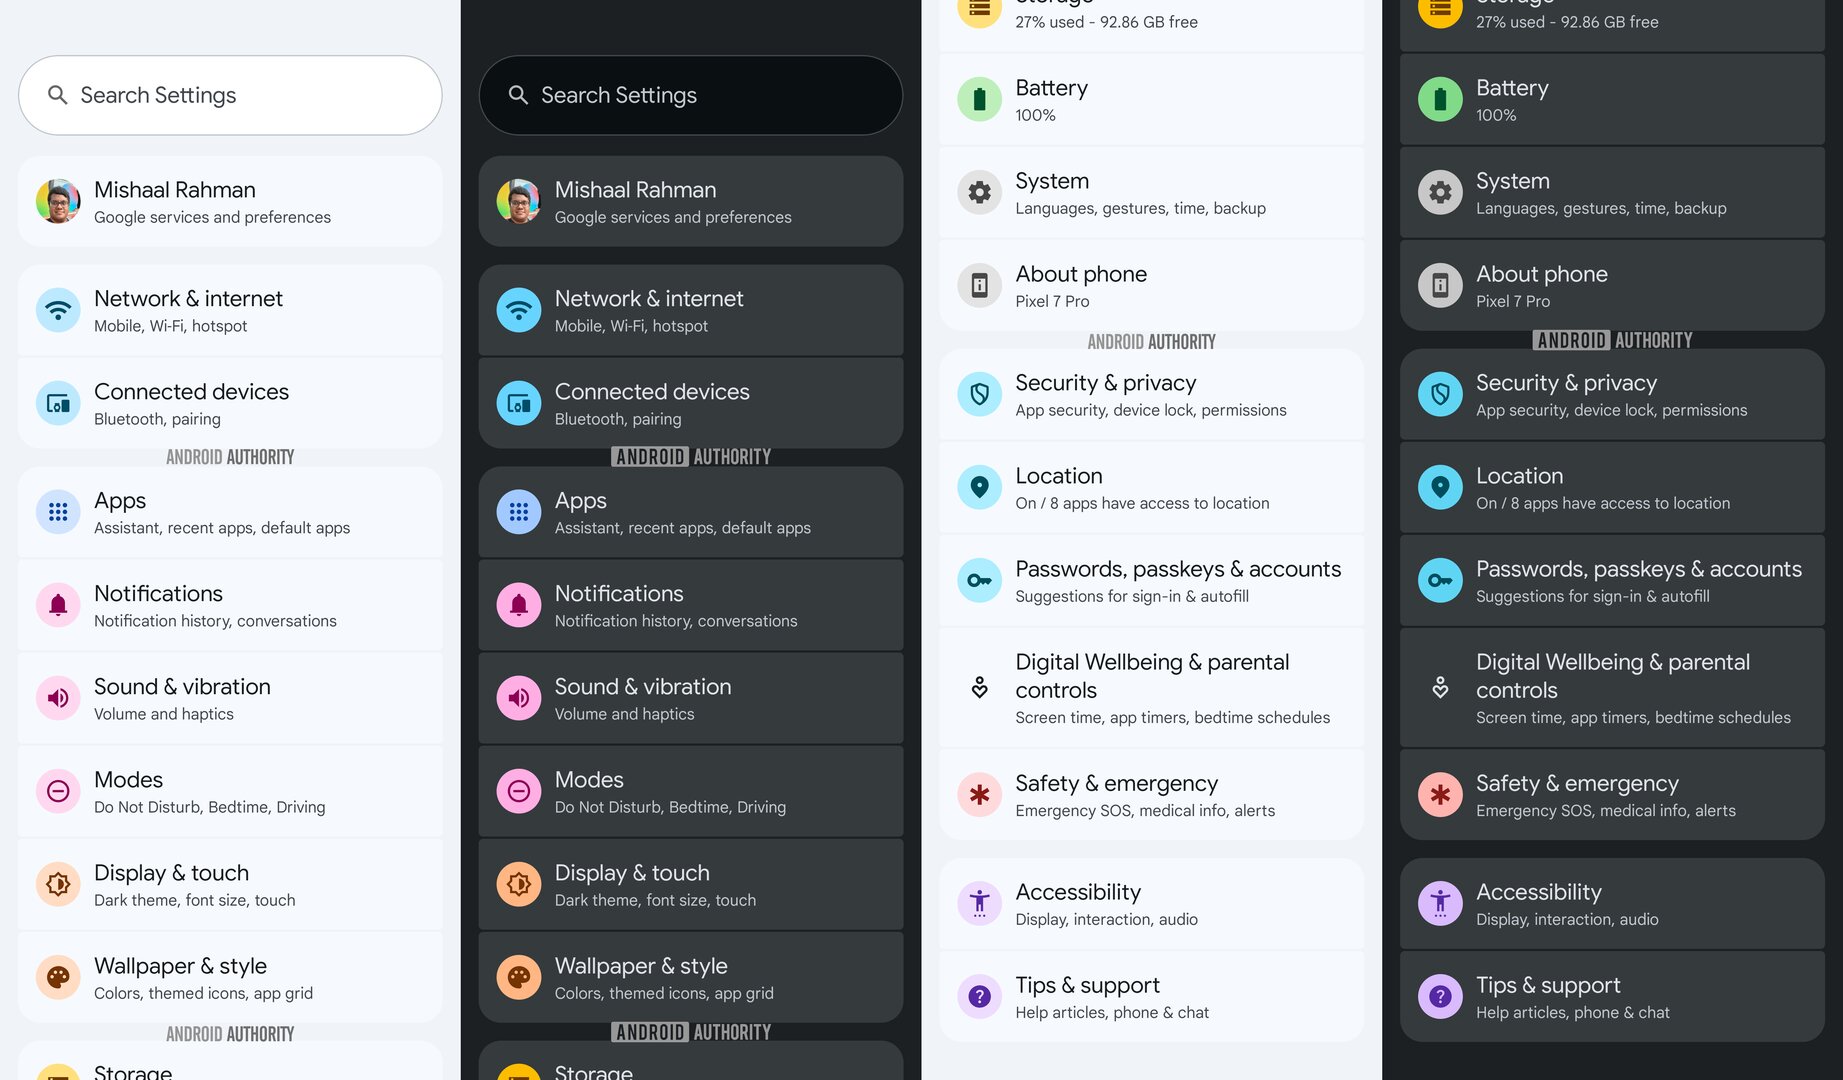Tap the Wallpaper & style palette icon, dark theme
The image size is (1843, 1080).
click(519, 977)
